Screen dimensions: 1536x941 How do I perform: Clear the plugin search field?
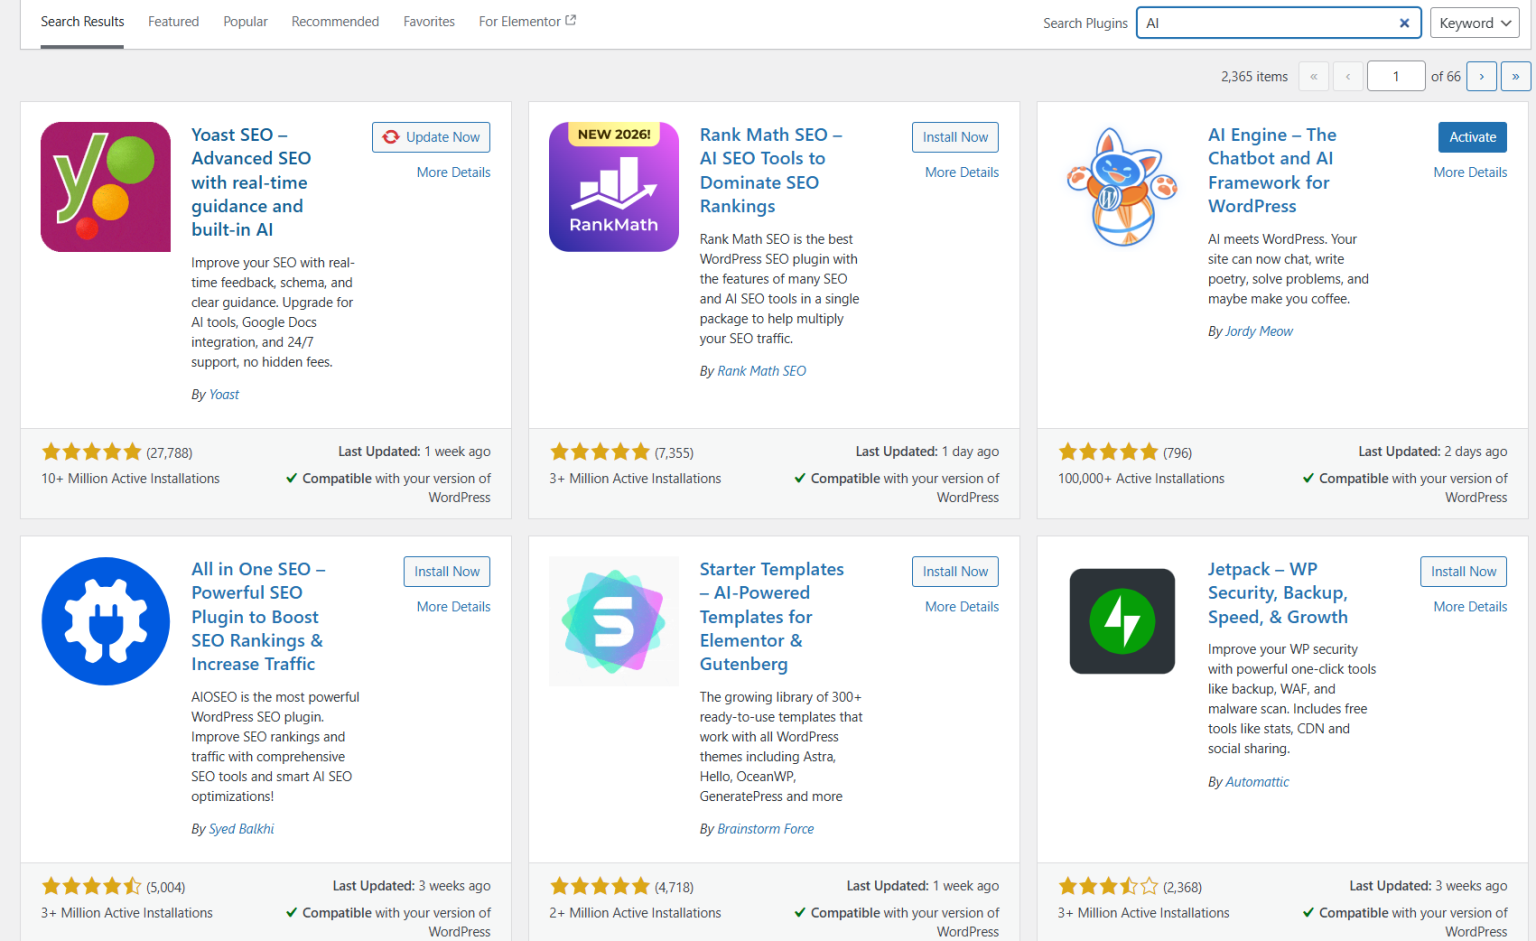[1404, 23]
